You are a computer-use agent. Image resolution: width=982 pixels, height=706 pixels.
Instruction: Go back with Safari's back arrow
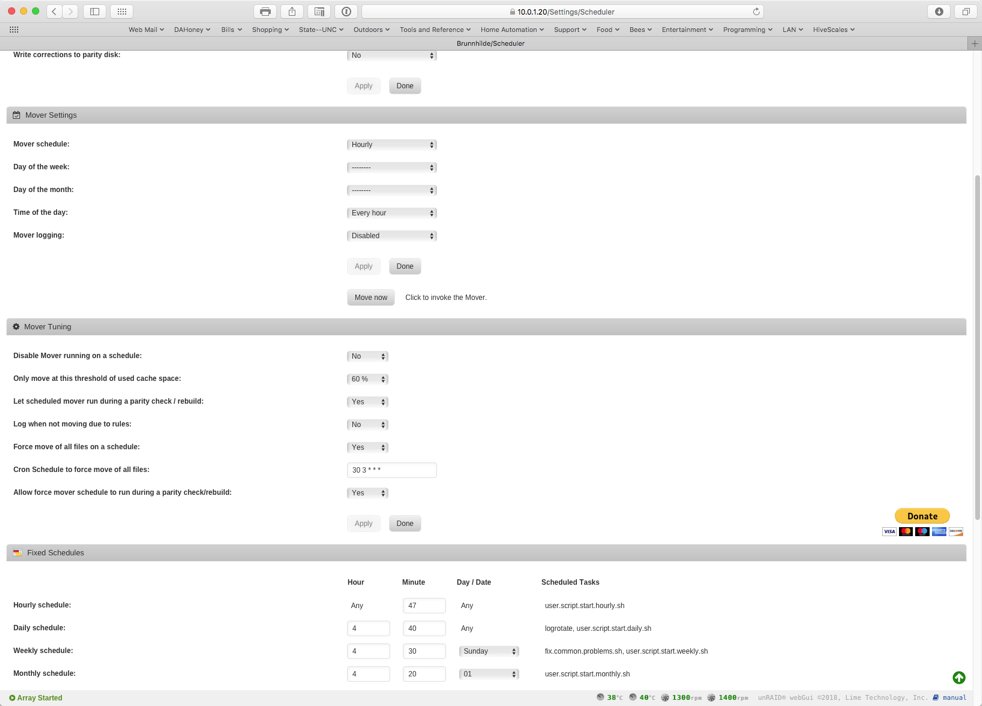54,11
